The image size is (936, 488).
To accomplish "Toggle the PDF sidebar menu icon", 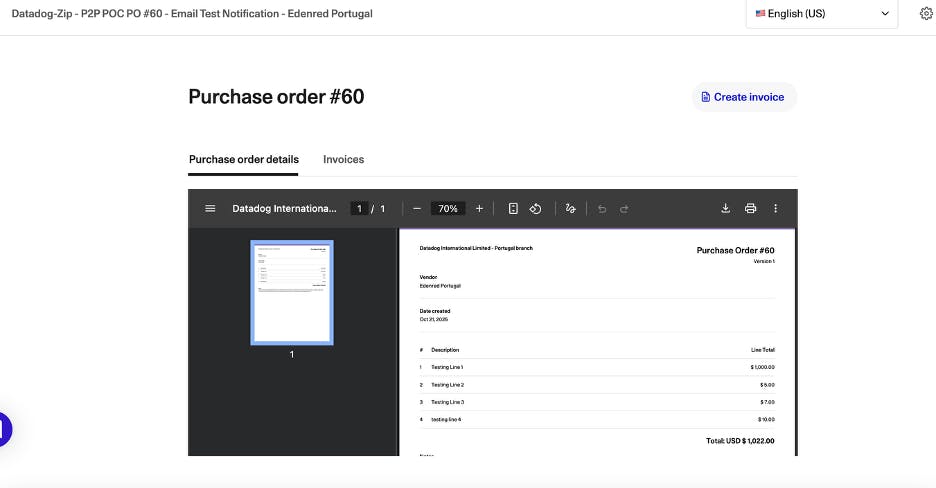I will (210, 208).
